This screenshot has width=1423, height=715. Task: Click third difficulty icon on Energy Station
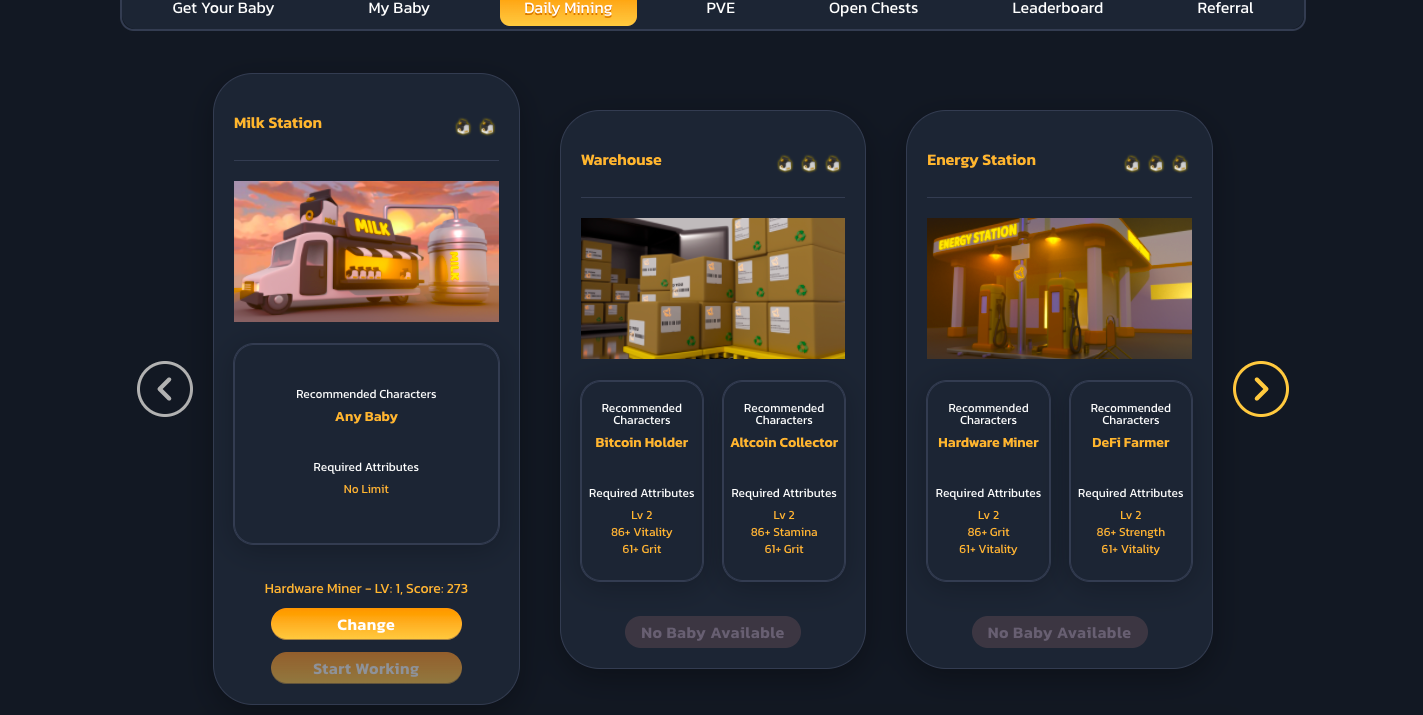pyautogui.click(x=1180, y=163)
